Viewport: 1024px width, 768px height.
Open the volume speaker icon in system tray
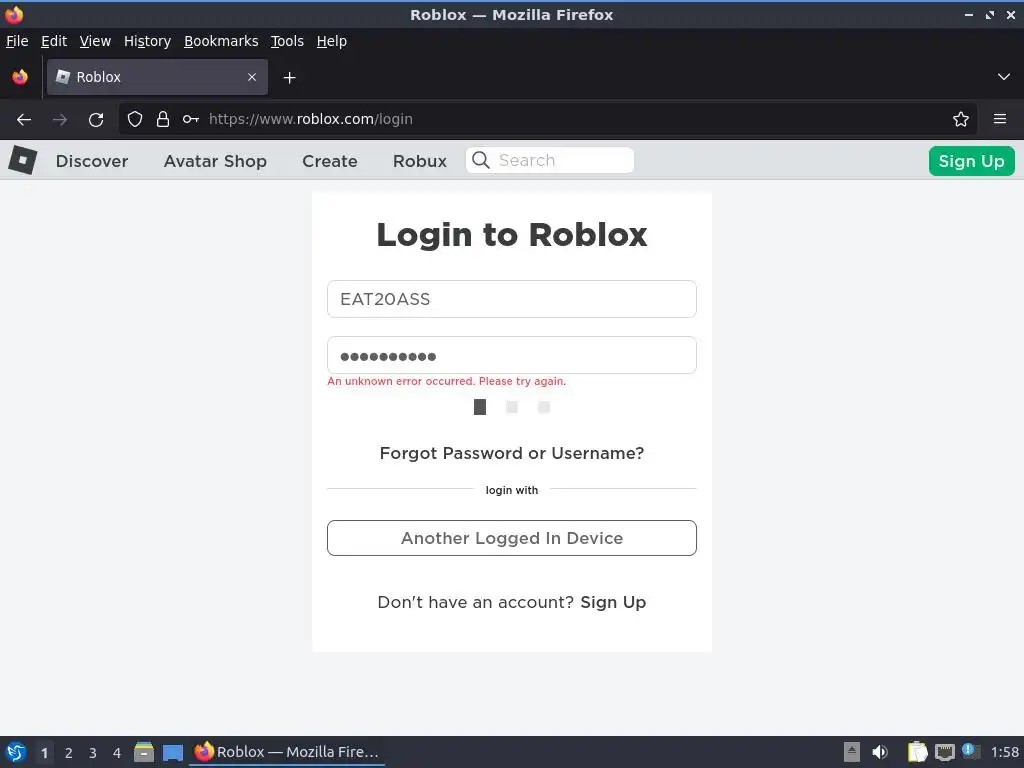point(880,752)
